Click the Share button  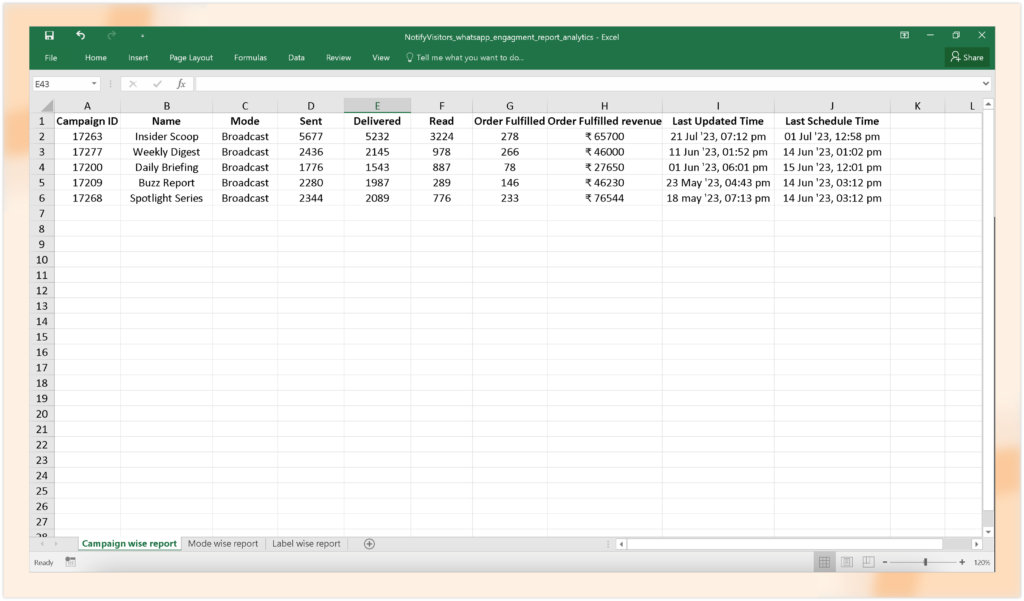(967, 58)
